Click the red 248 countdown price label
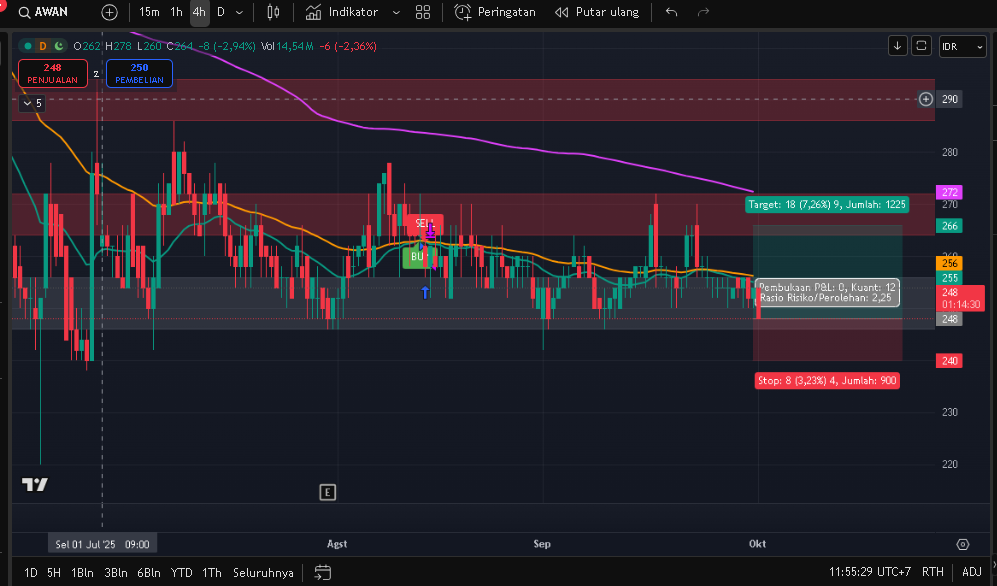This screenshot has height=586, width=997. (960, 298)
